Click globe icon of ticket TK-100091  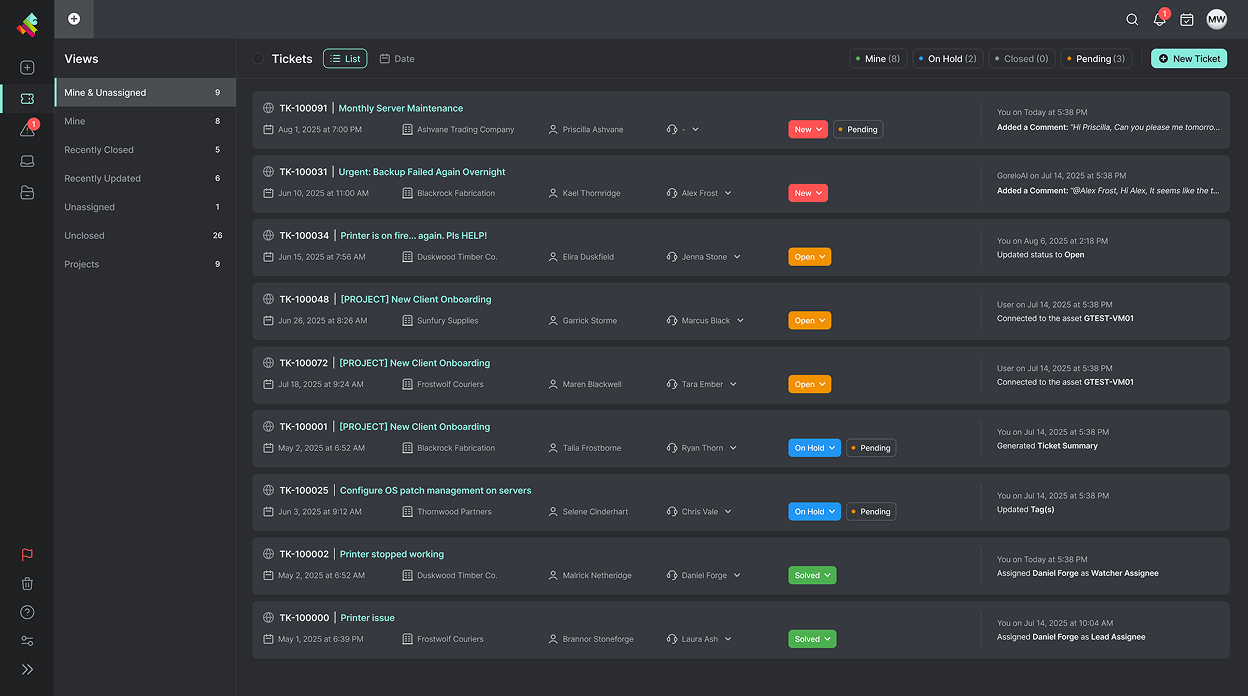268,108
